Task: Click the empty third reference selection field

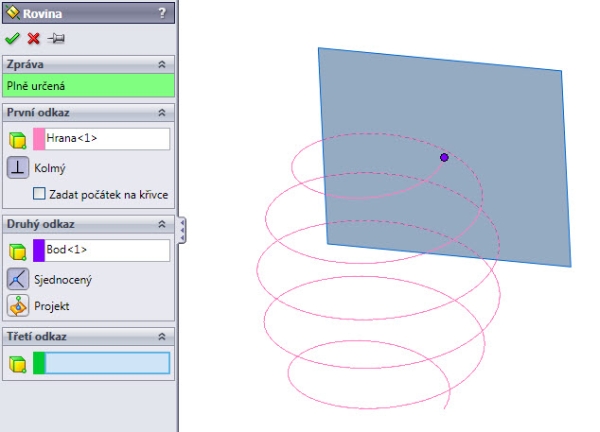Action: [x=107, y=363]
